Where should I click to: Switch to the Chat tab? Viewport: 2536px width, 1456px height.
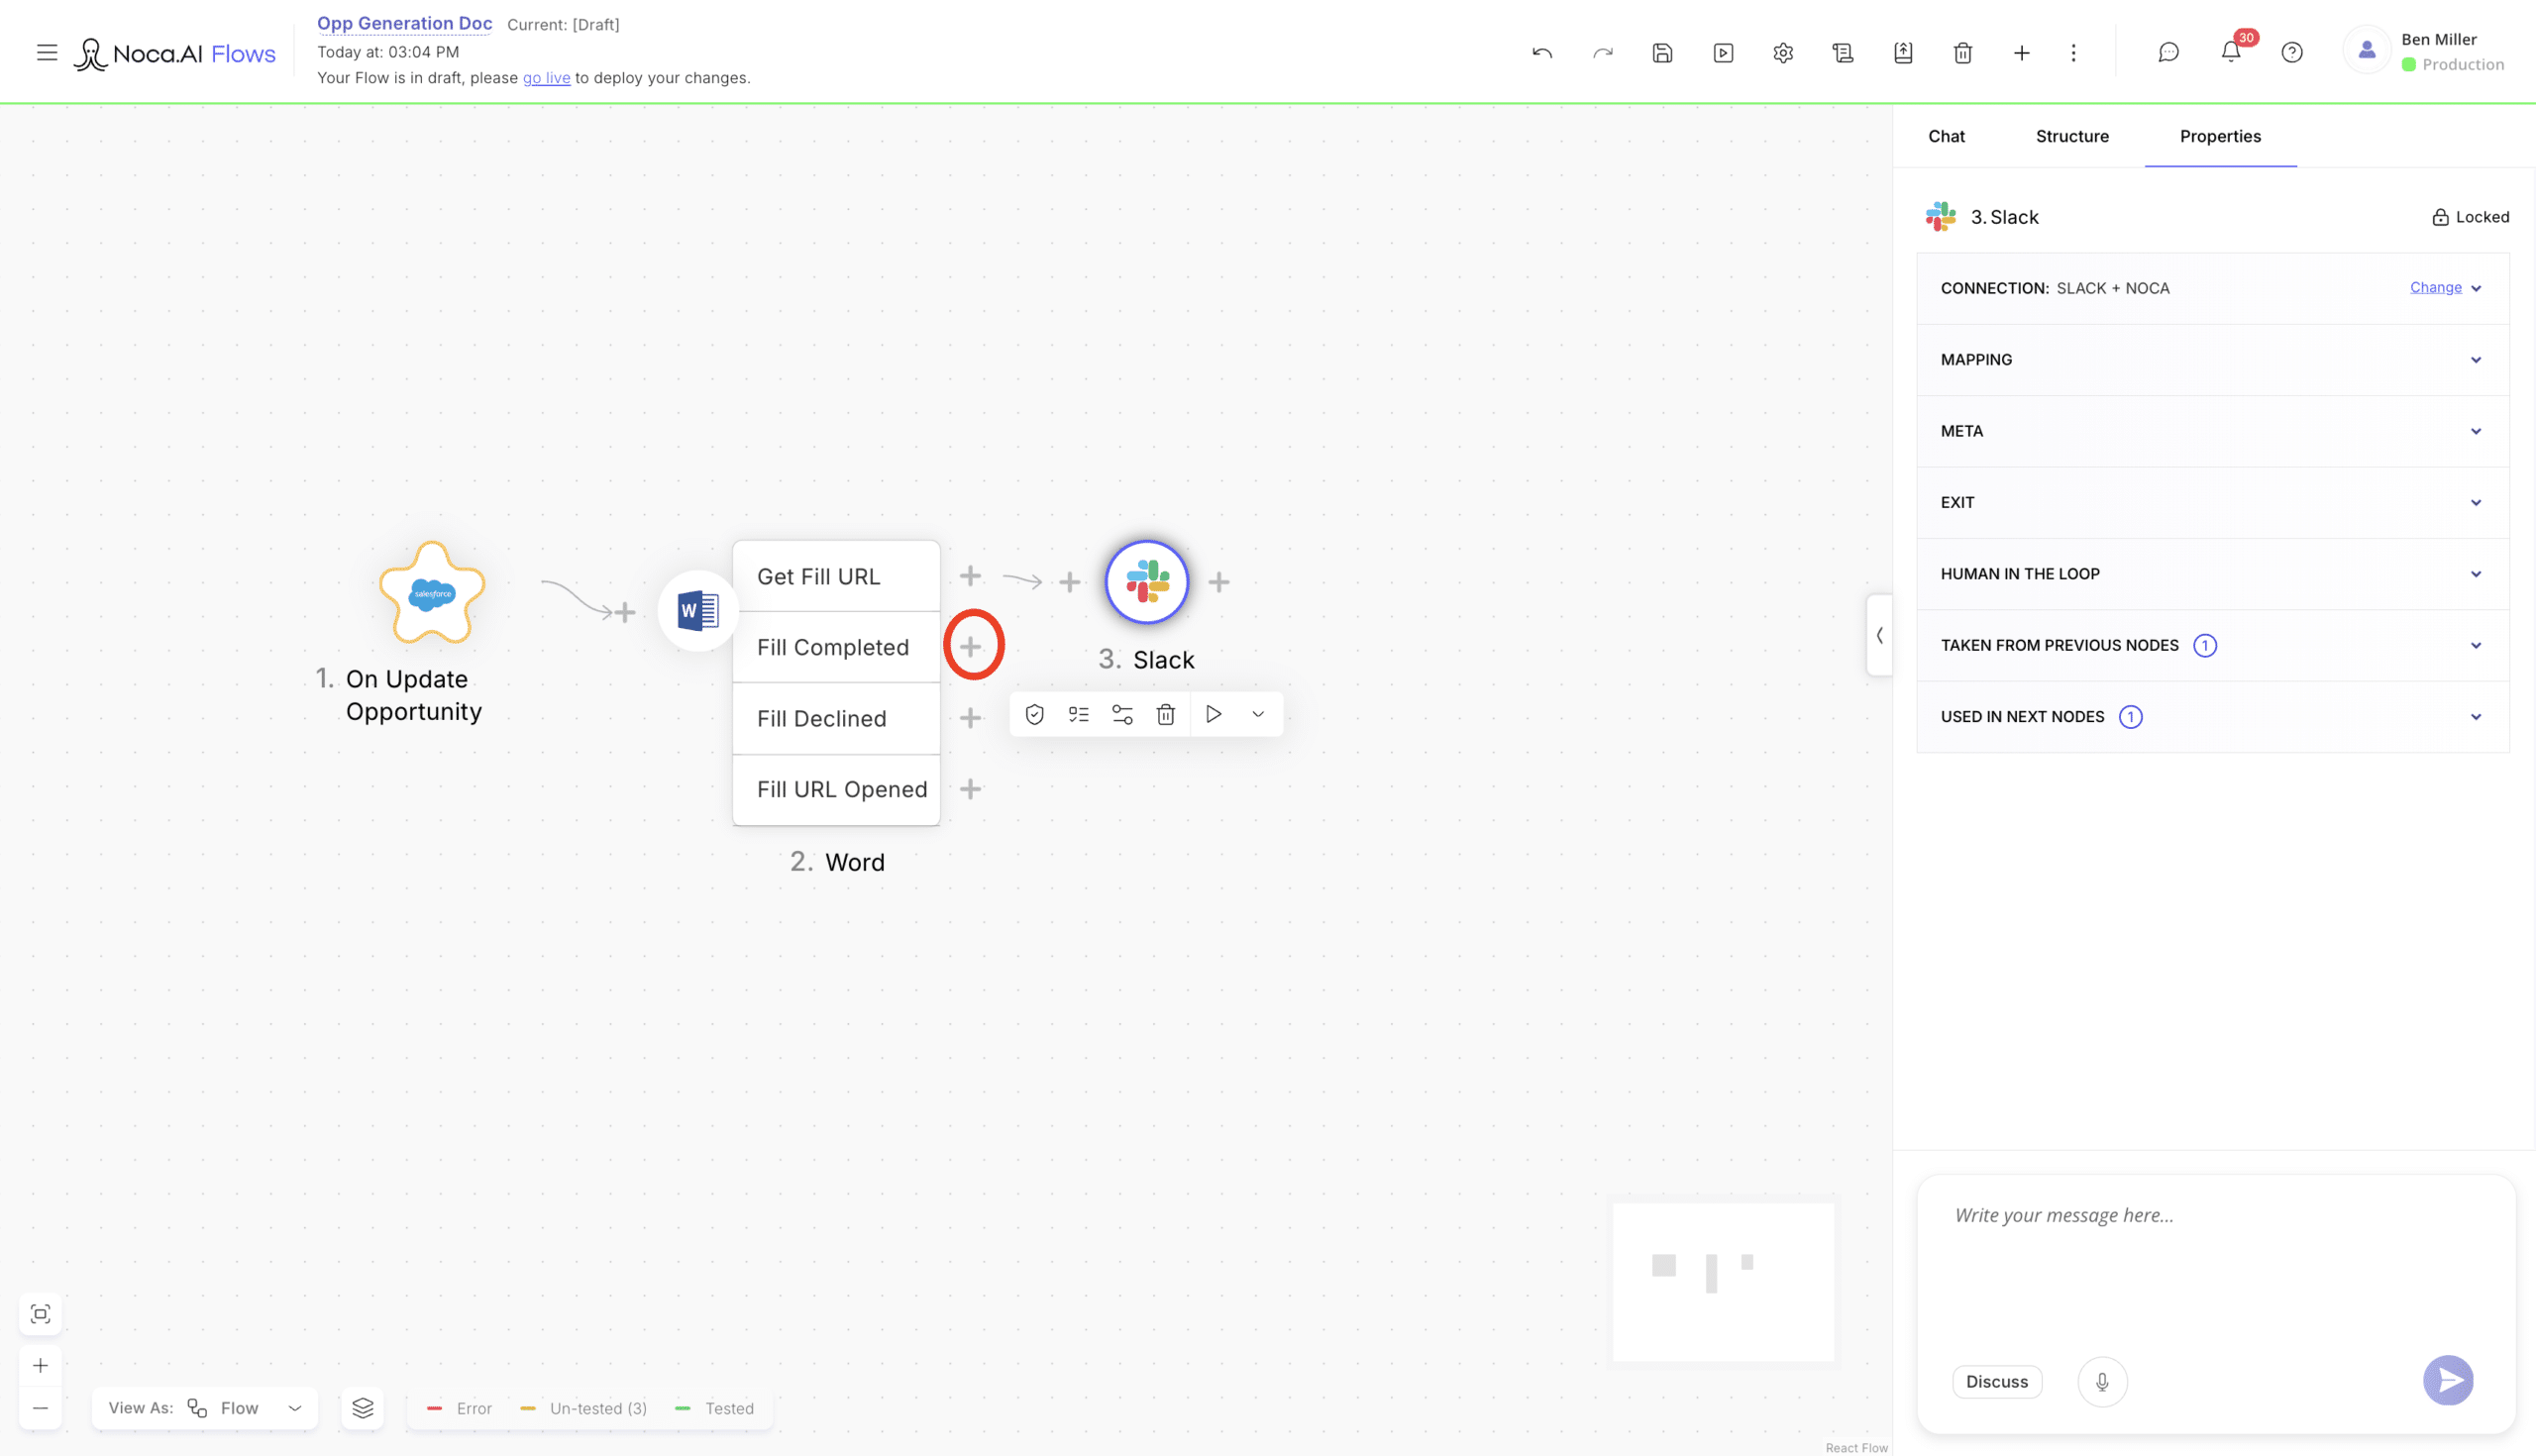point(1946,136)
